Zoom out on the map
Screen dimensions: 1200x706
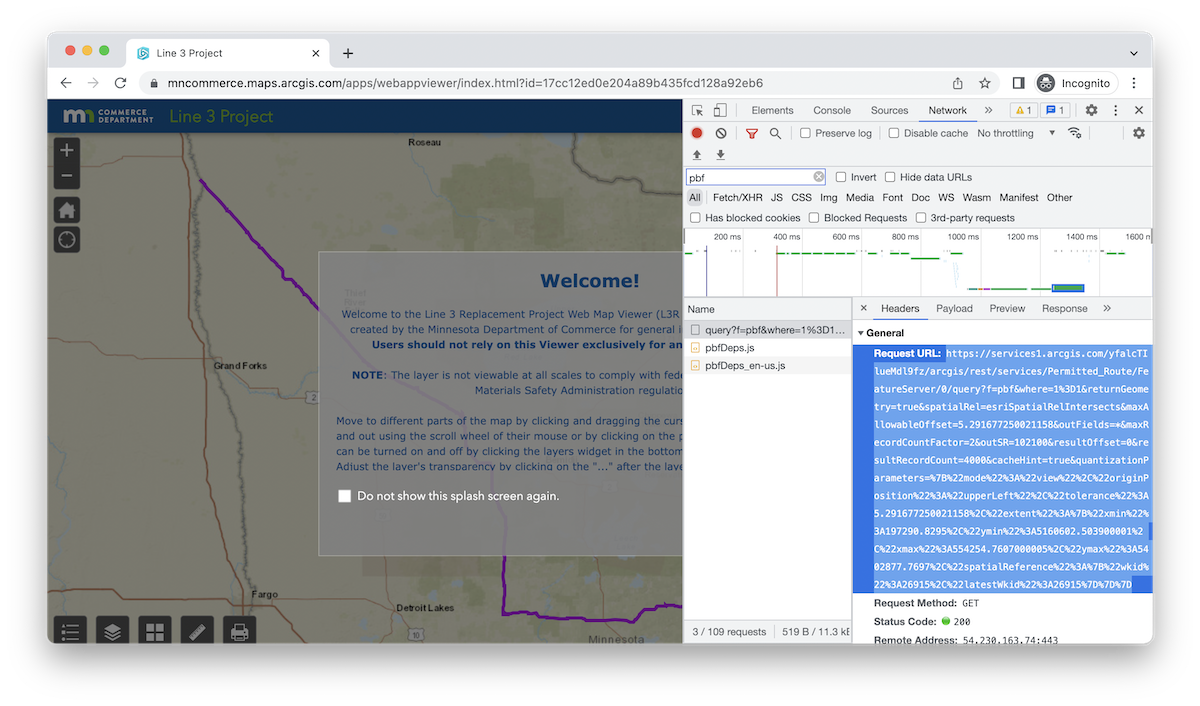point(67,176)
